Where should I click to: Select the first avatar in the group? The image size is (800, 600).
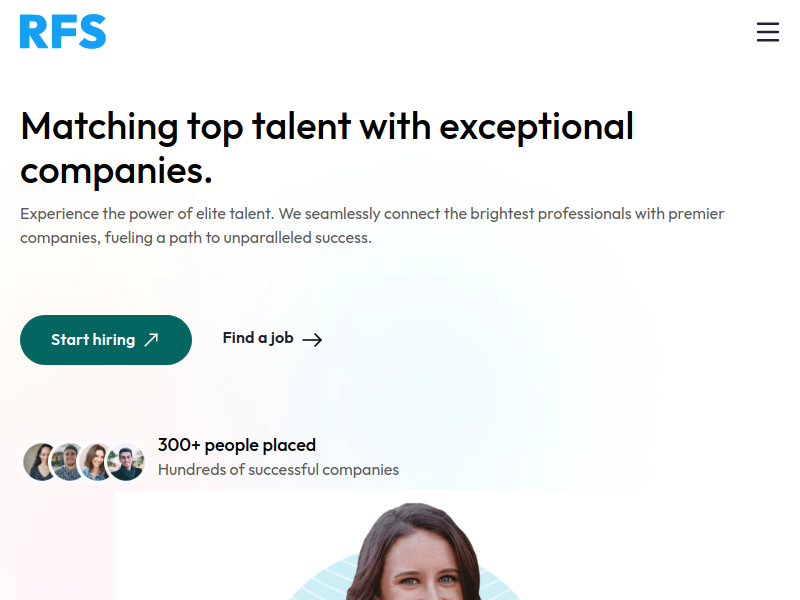pyautogui.click(x=40, y=462)
